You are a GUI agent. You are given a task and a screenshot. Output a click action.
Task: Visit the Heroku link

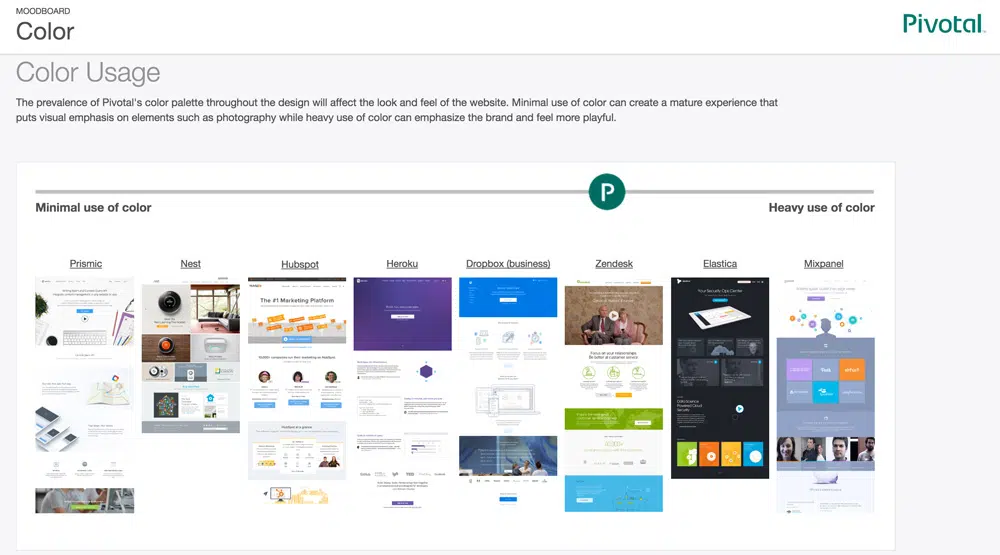coord(402,264)
